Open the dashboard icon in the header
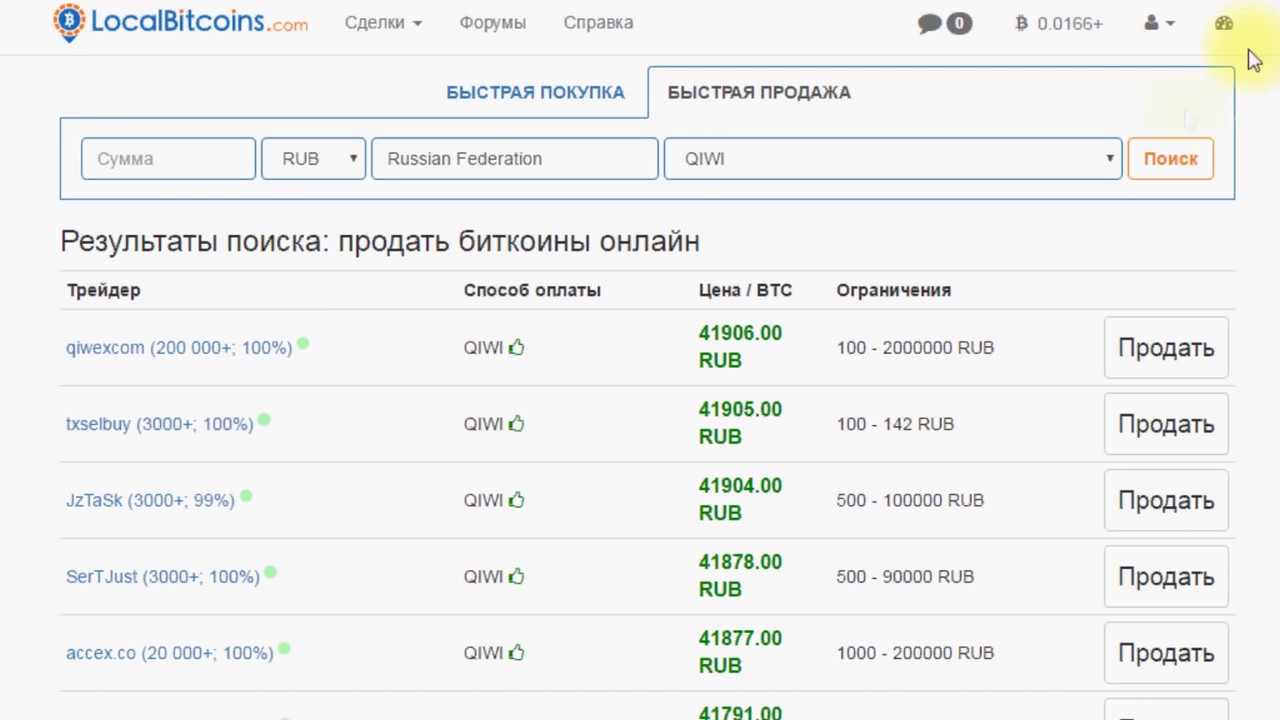This screenshot has height=720, width=1280. pos(1224,23)
